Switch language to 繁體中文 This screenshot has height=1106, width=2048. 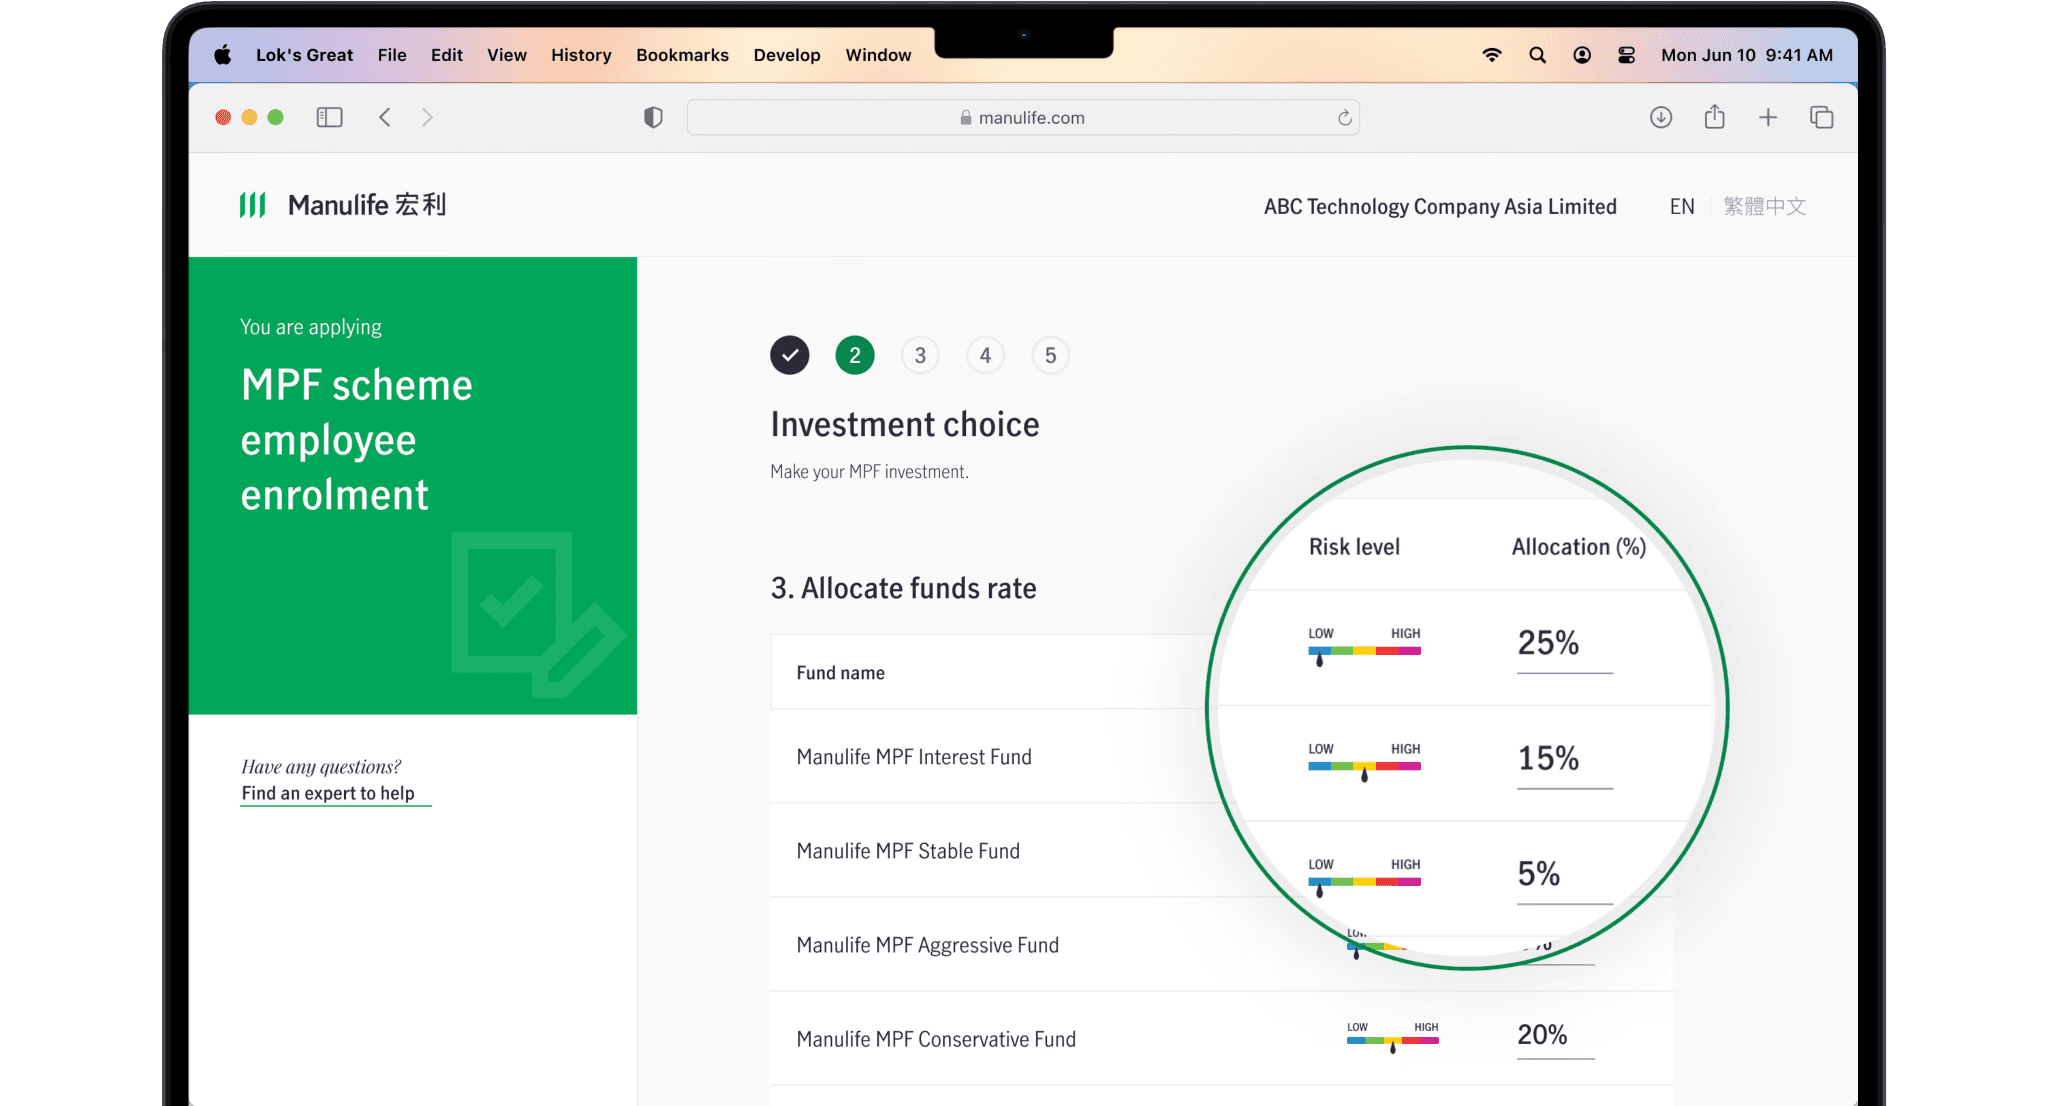1764,206
